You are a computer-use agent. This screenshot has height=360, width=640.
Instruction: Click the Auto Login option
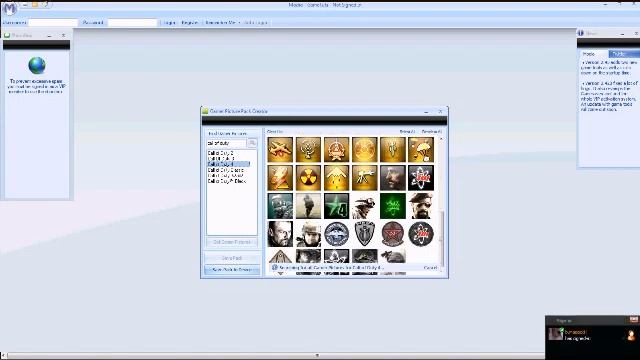coord(256,23)
